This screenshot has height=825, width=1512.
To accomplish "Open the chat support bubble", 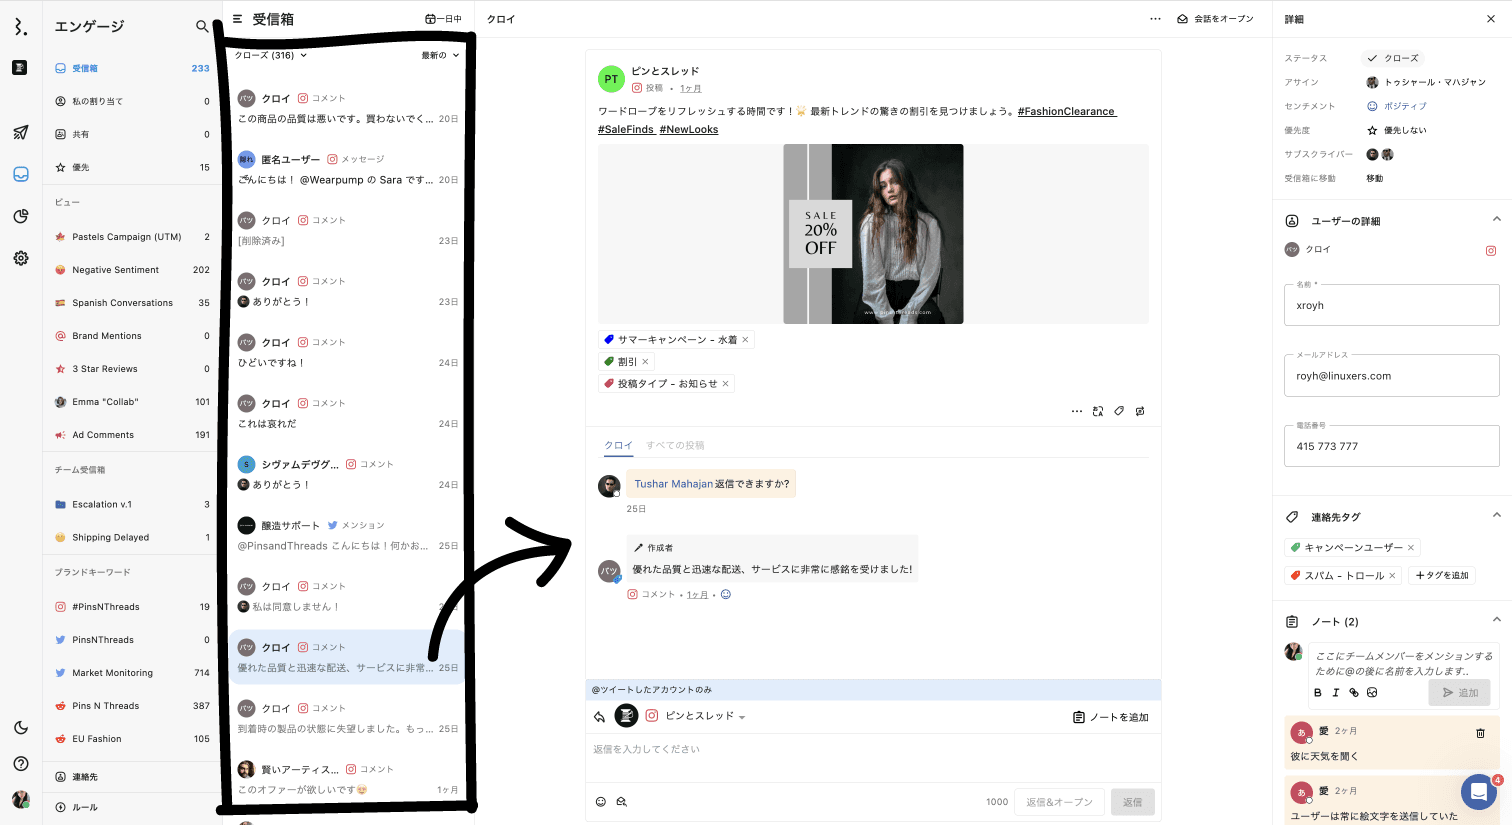I will click(x=1478, y=792).
